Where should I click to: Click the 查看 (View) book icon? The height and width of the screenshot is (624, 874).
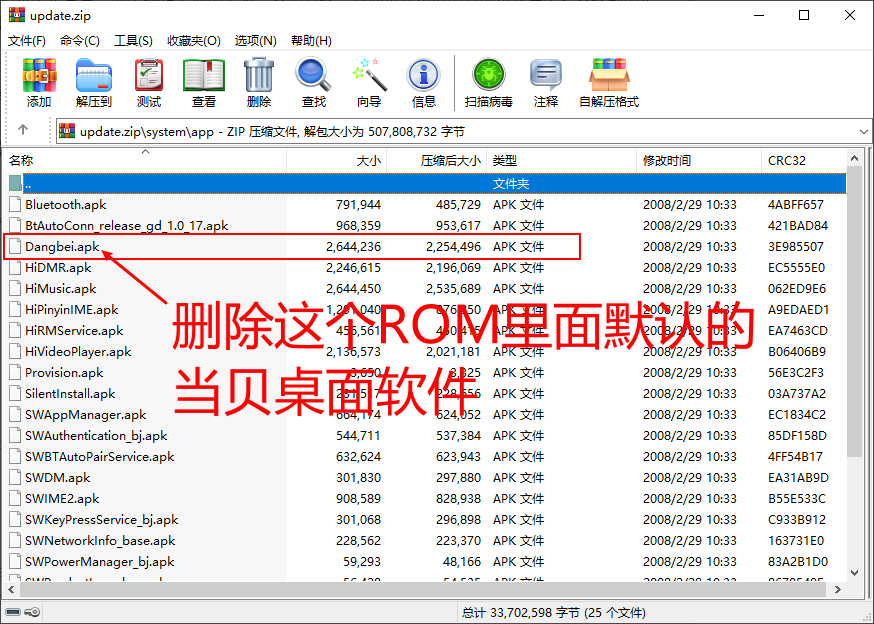coord(203,75)
